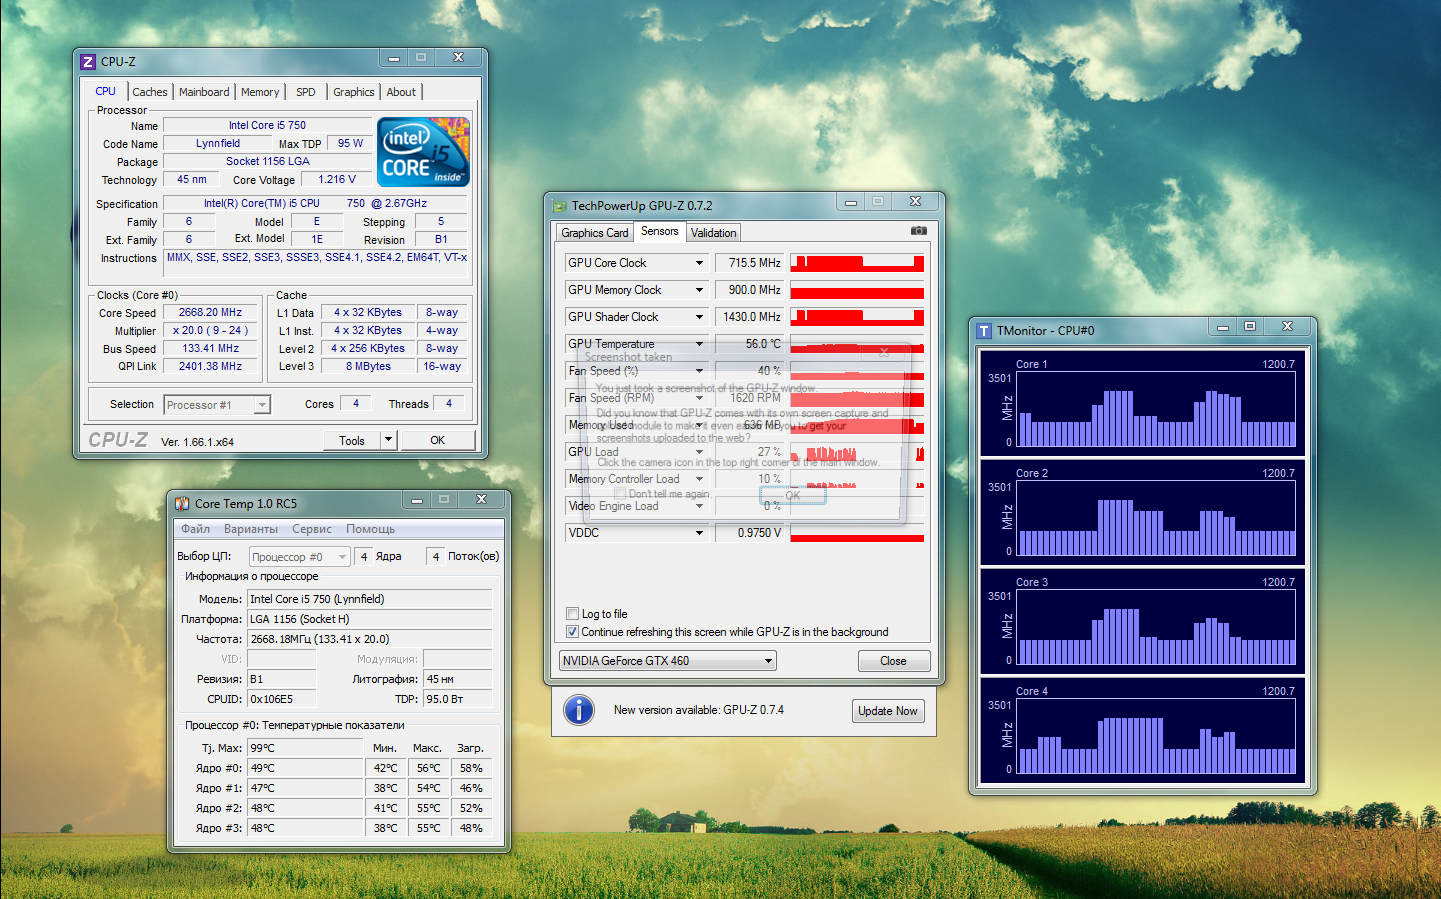Viewport: 1441px width, 899px height.
Task: Click the CPU-Z title bar Z icon
Action: click(88, 62)
